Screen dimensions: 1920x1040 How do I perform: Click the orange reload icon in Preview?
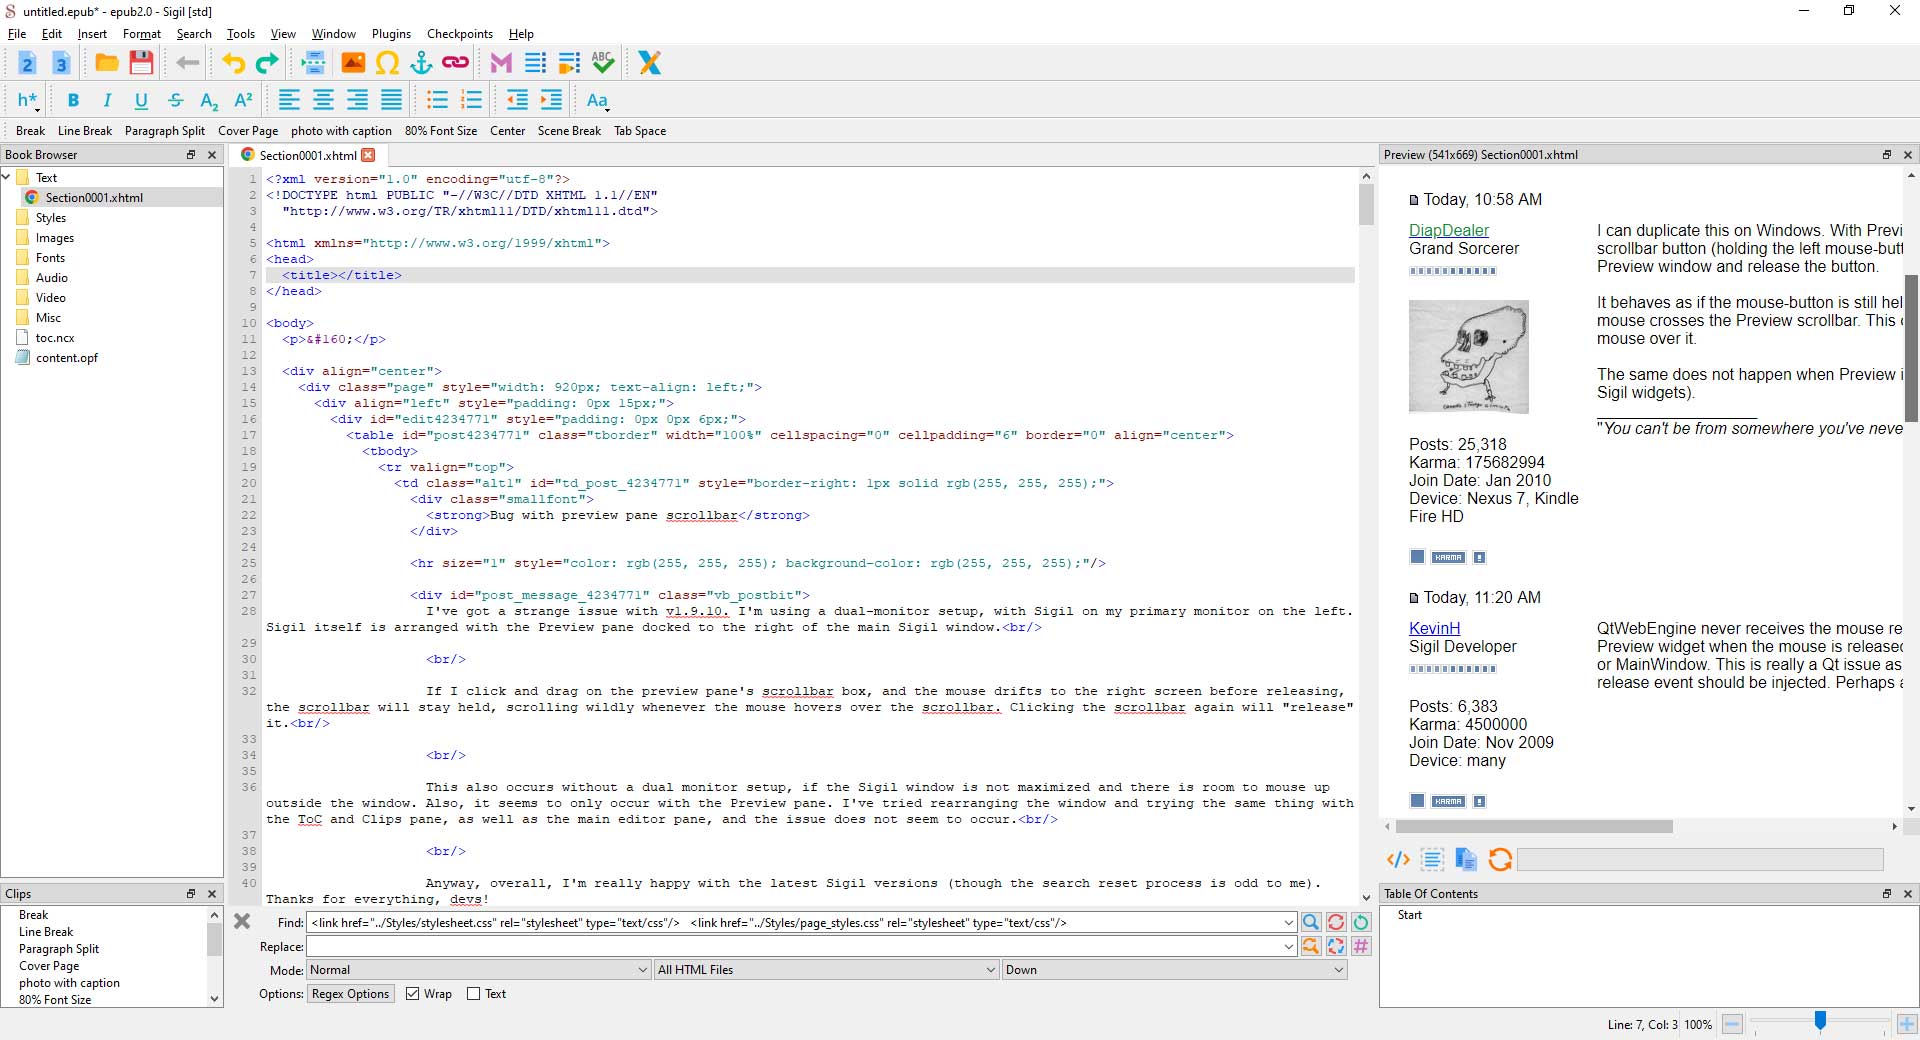pyautogui.click(x=1499, y=859)
